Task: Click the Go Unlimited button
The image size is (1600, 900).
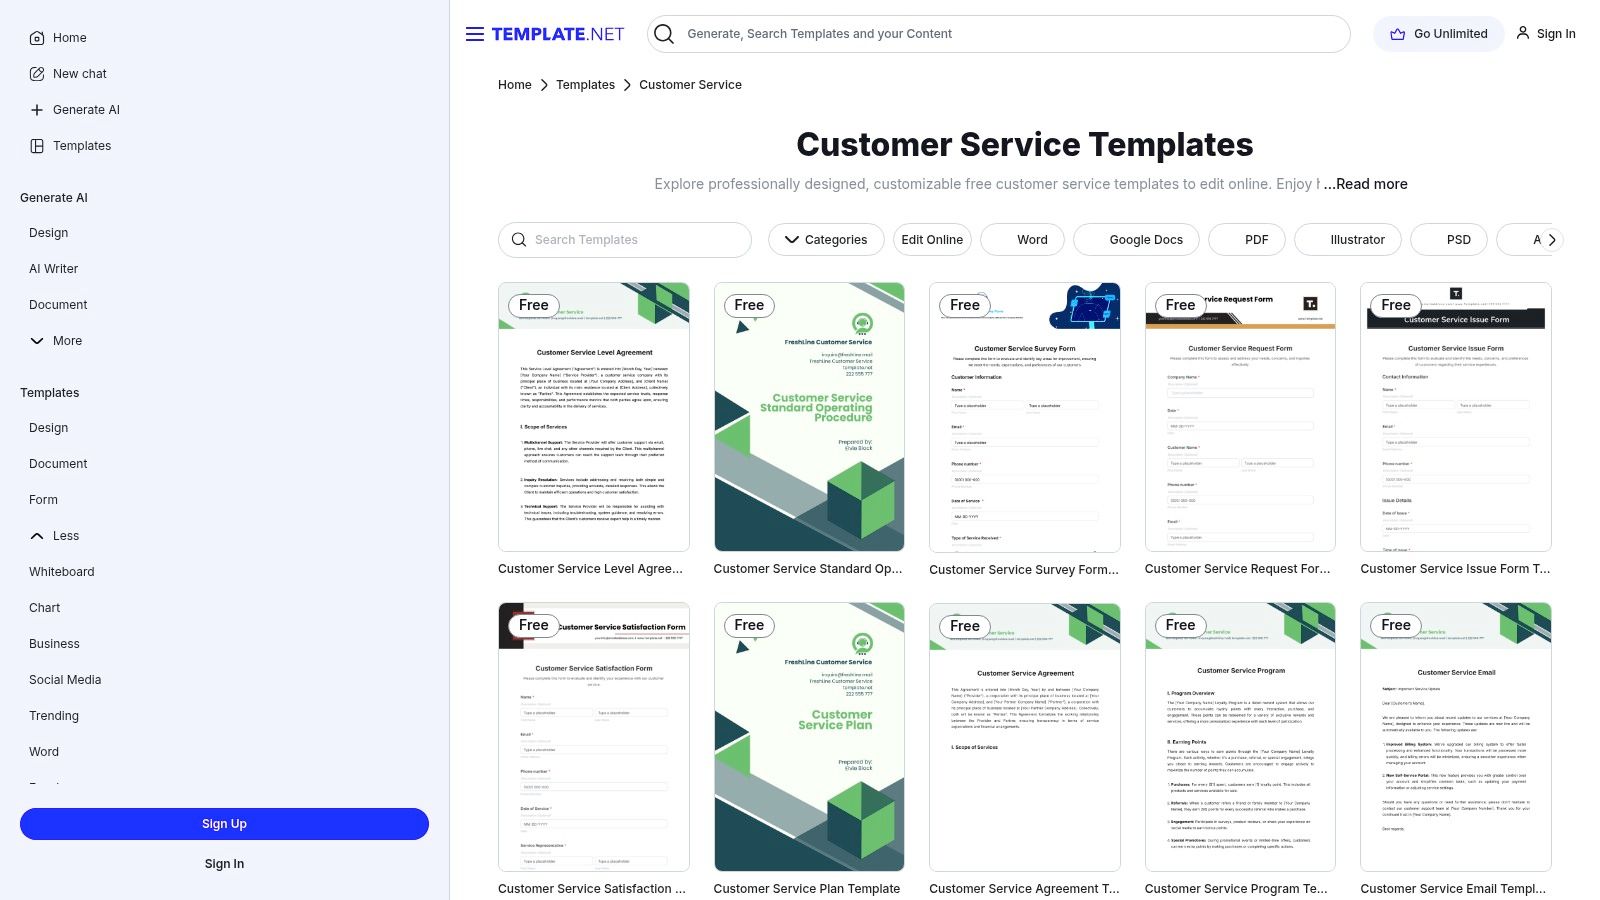Action: coord(1438,34)
